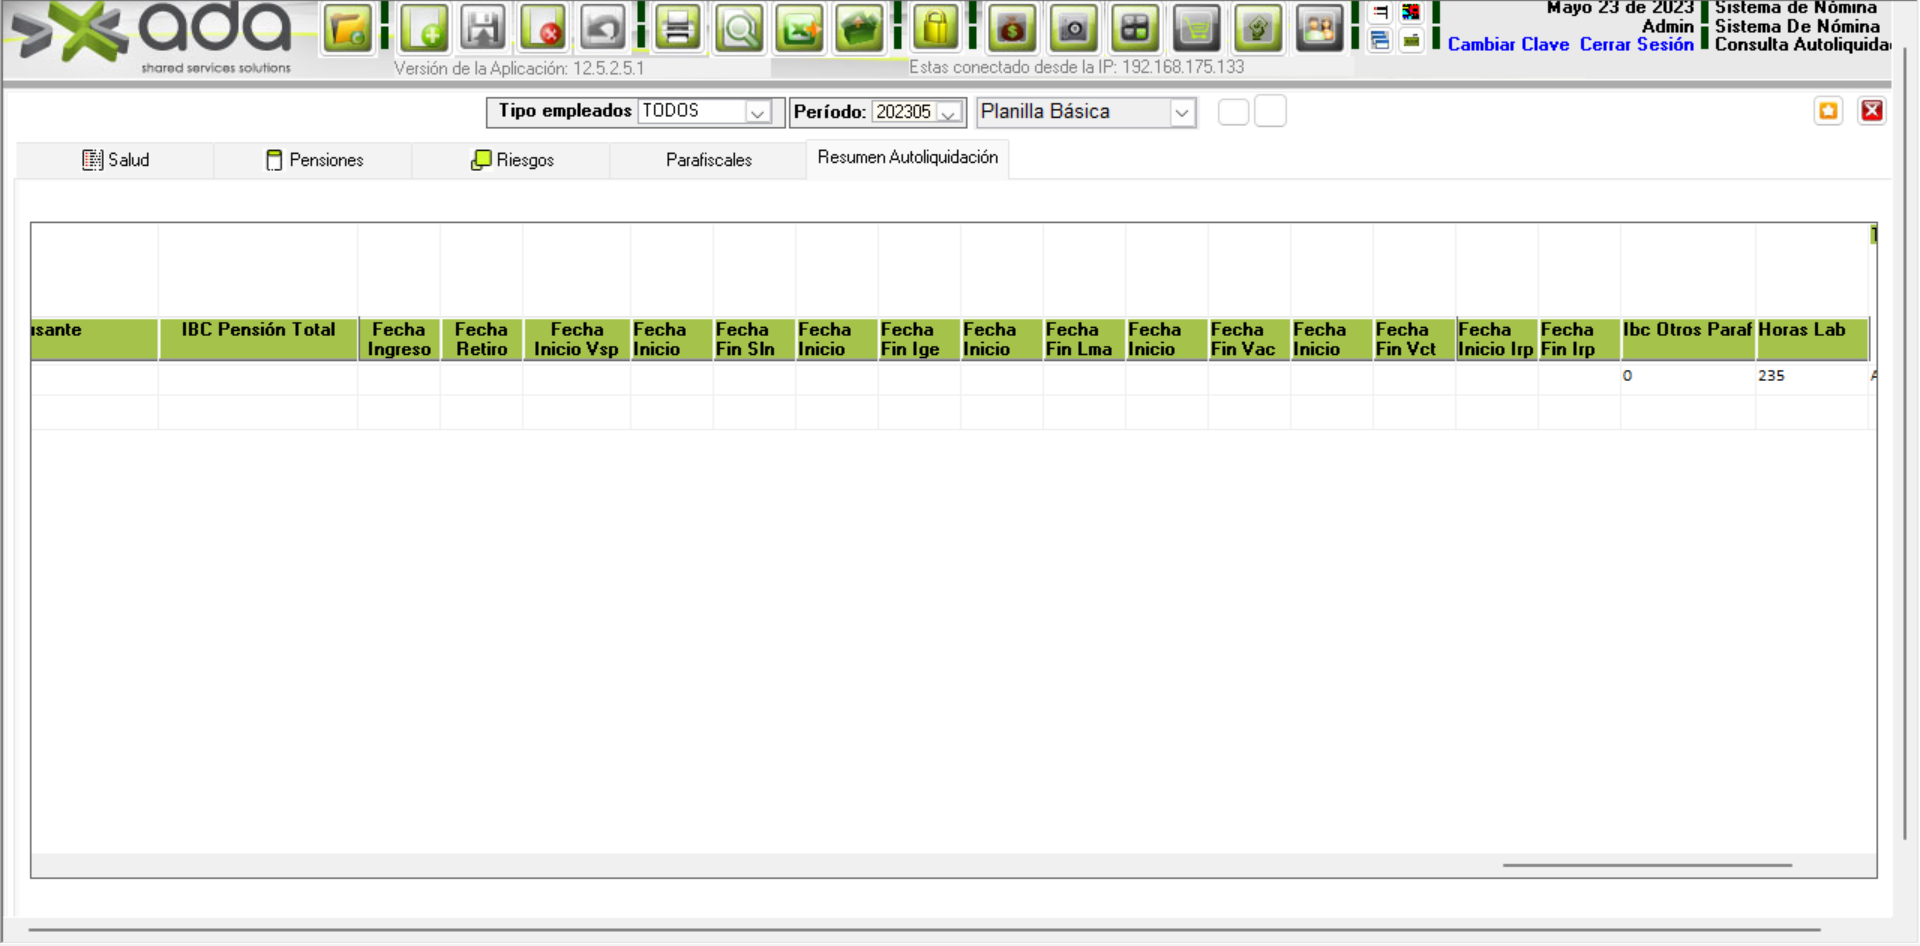Click the new document icon with plus
This screenshot has width=1920, height=946.
point(424,28)
